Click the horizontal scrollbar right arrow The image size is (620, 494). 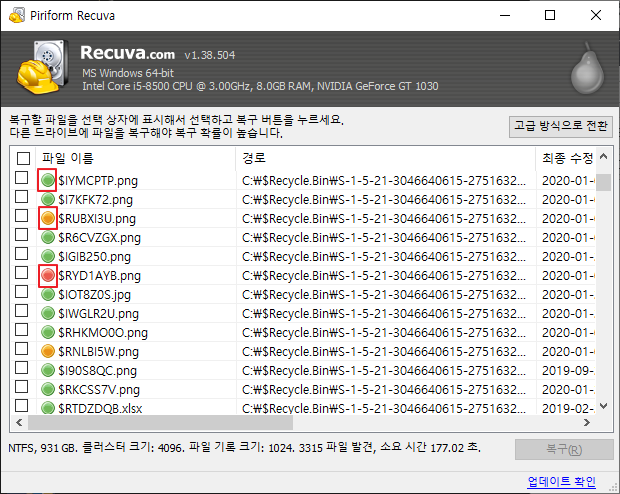pos(587,422)
